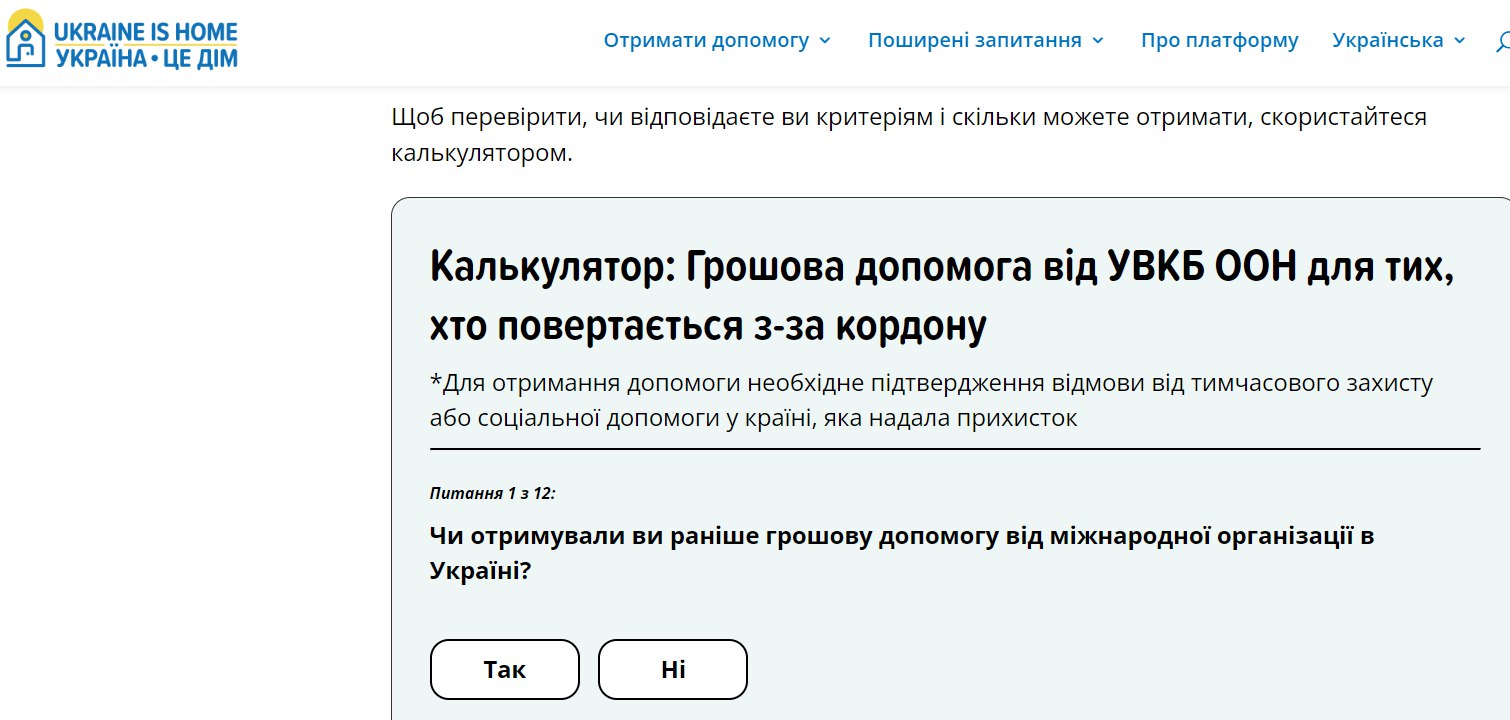The height and width of the screenshot is (720, 1510).
Task: Click the calculator heading text
Action: (942, 297)
